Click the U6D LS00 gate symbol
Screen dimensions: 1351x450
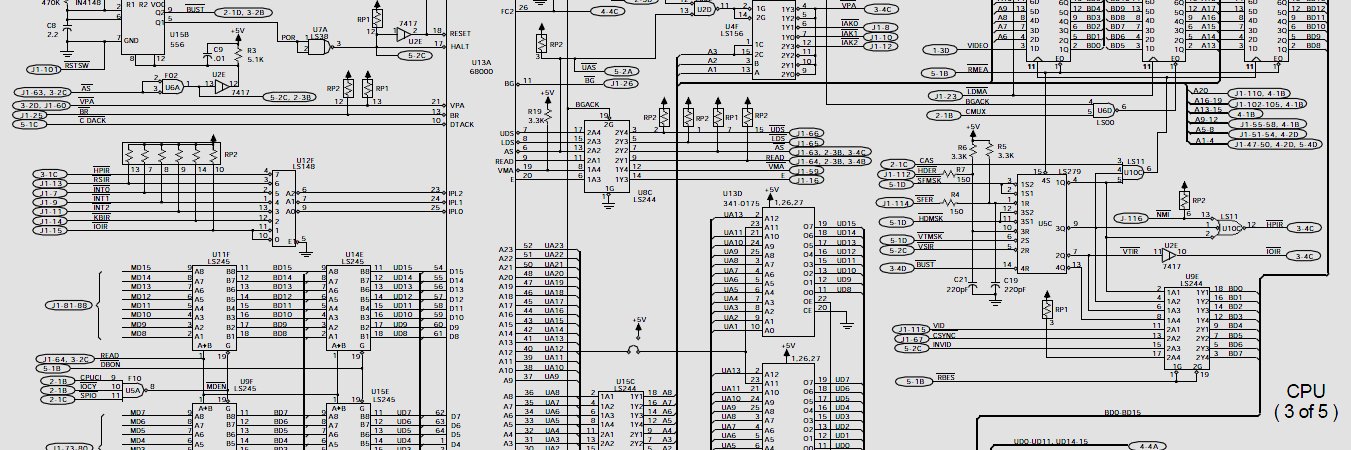[1105, 109]
